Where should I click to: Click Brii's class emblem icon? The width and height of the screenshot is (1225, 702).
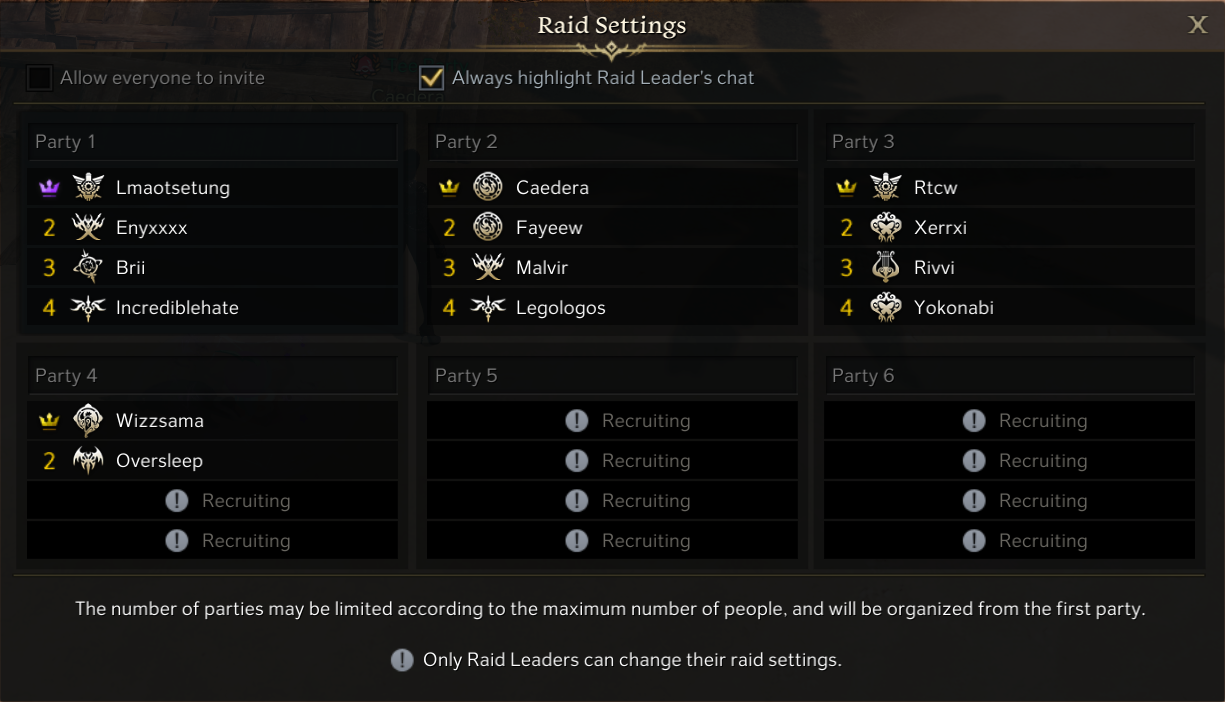tap(88, 268)
